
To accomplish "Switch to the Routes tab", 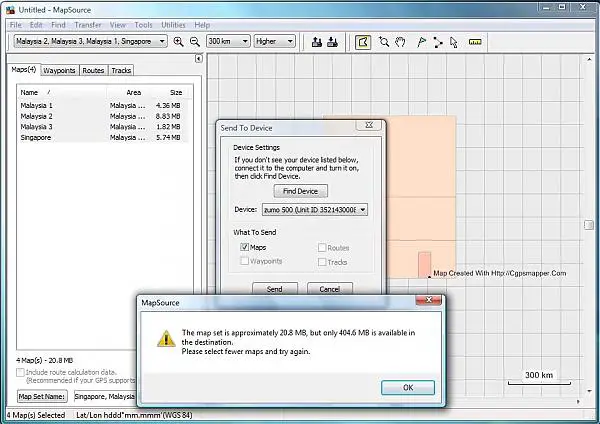I will 93,70.
